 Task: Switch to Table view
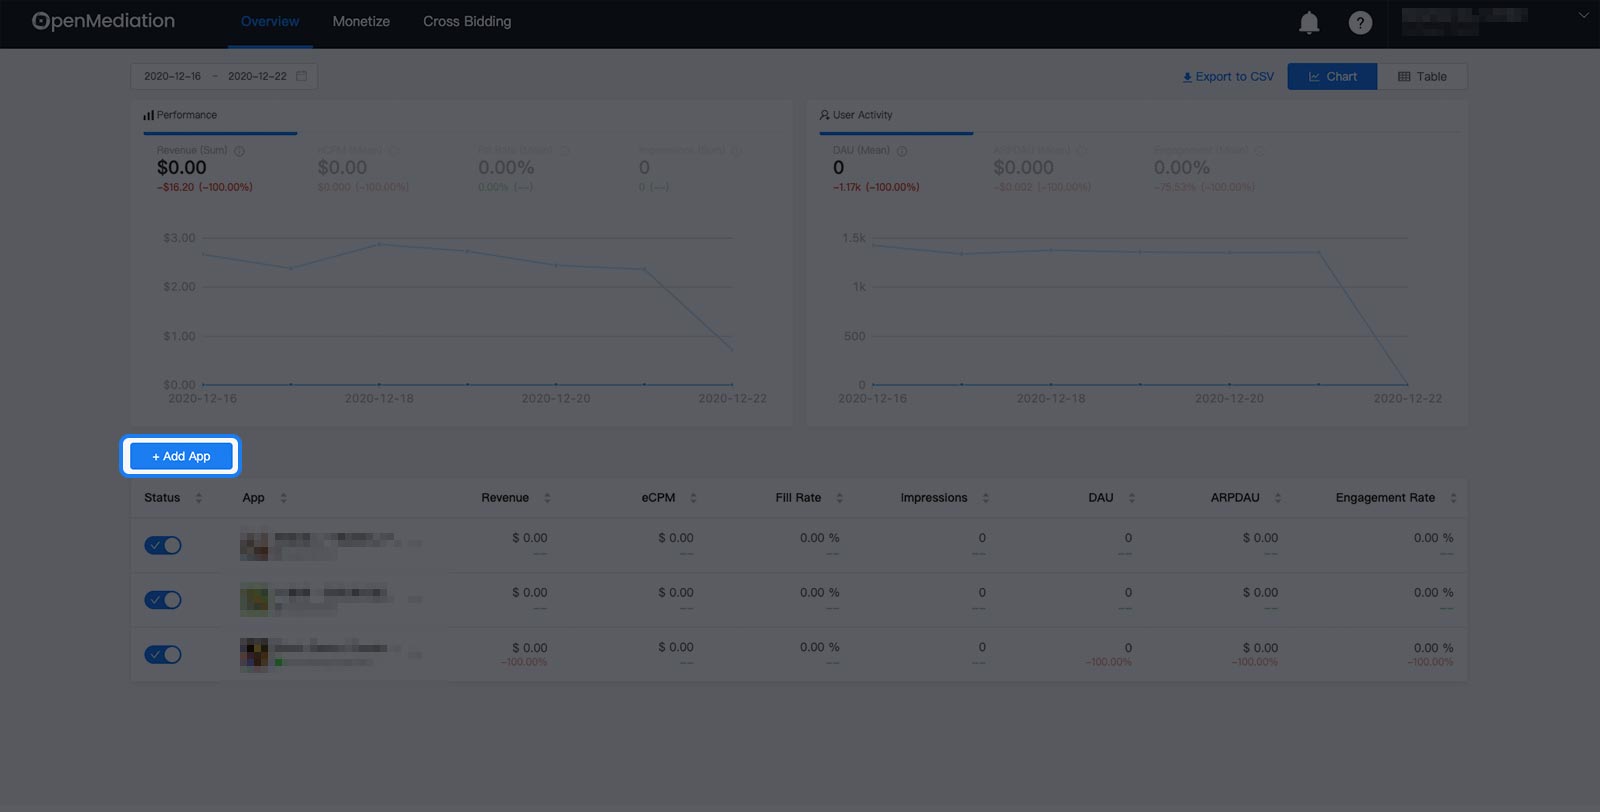(1422, 76)
